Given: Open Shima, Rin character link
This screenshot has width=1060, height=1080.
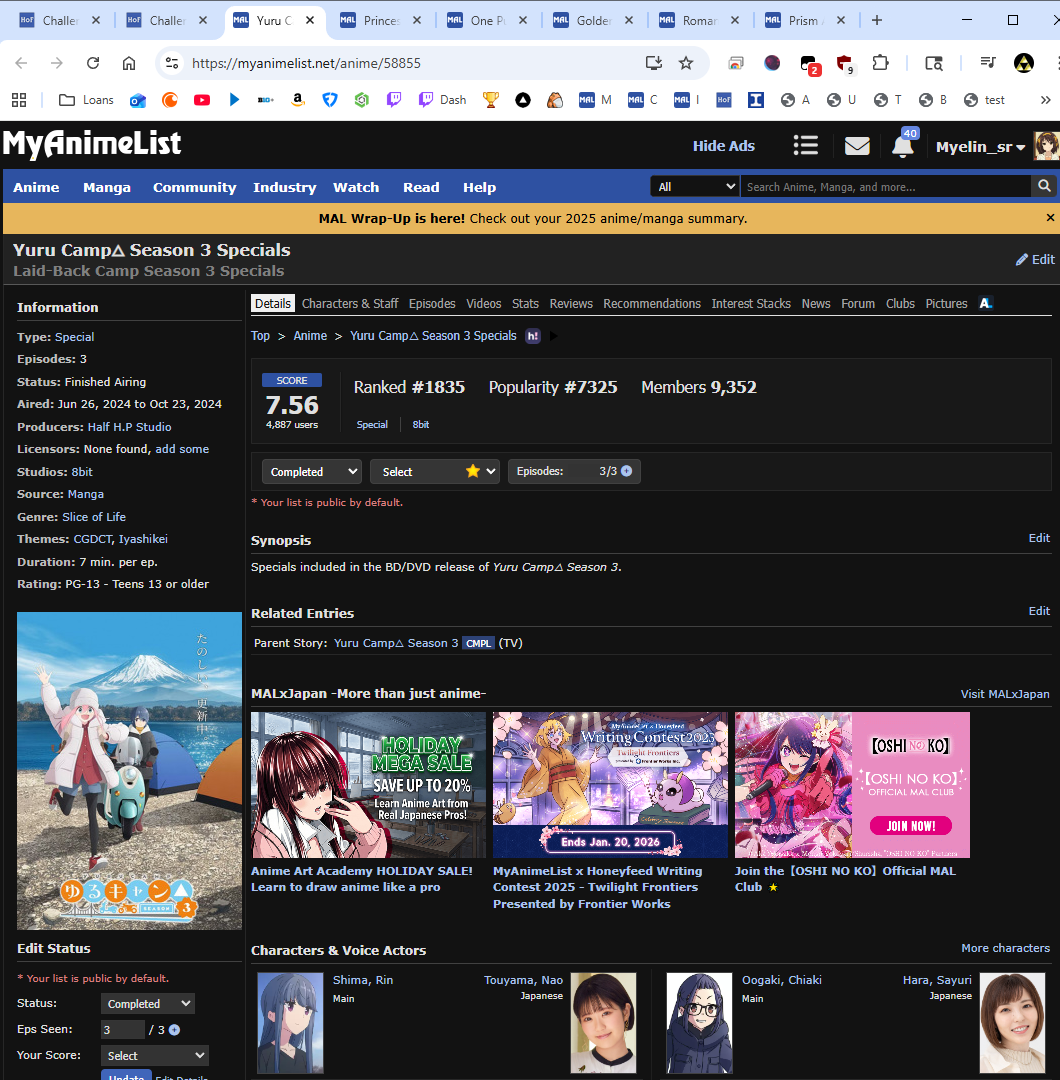Looking at the screenshot, I should tap(363, 980).
